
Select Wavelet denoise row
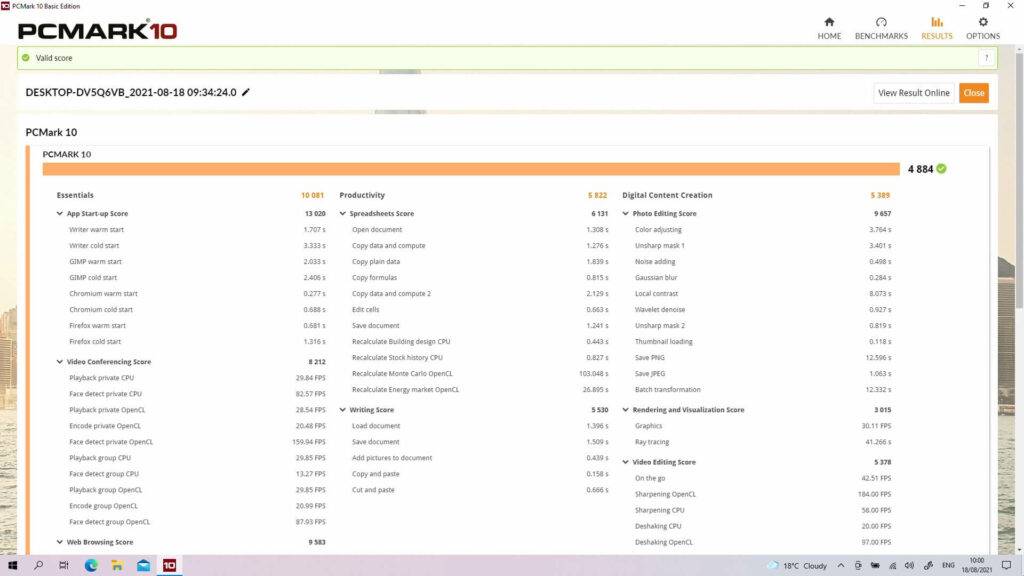click(763, 310)
